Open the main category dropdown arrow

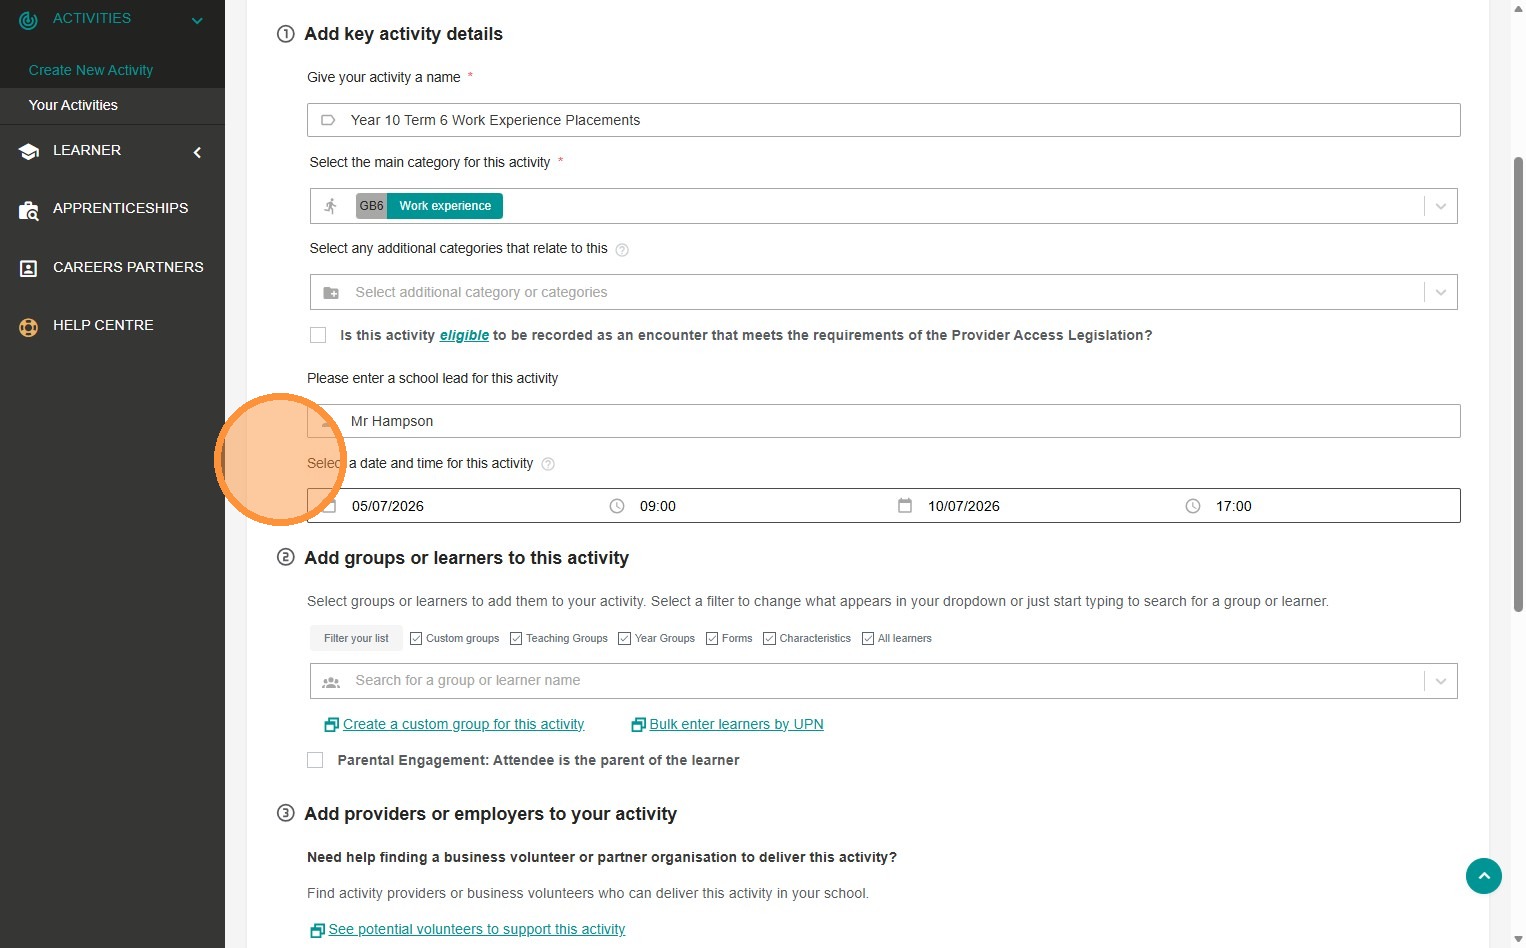tap(1441, 206)
